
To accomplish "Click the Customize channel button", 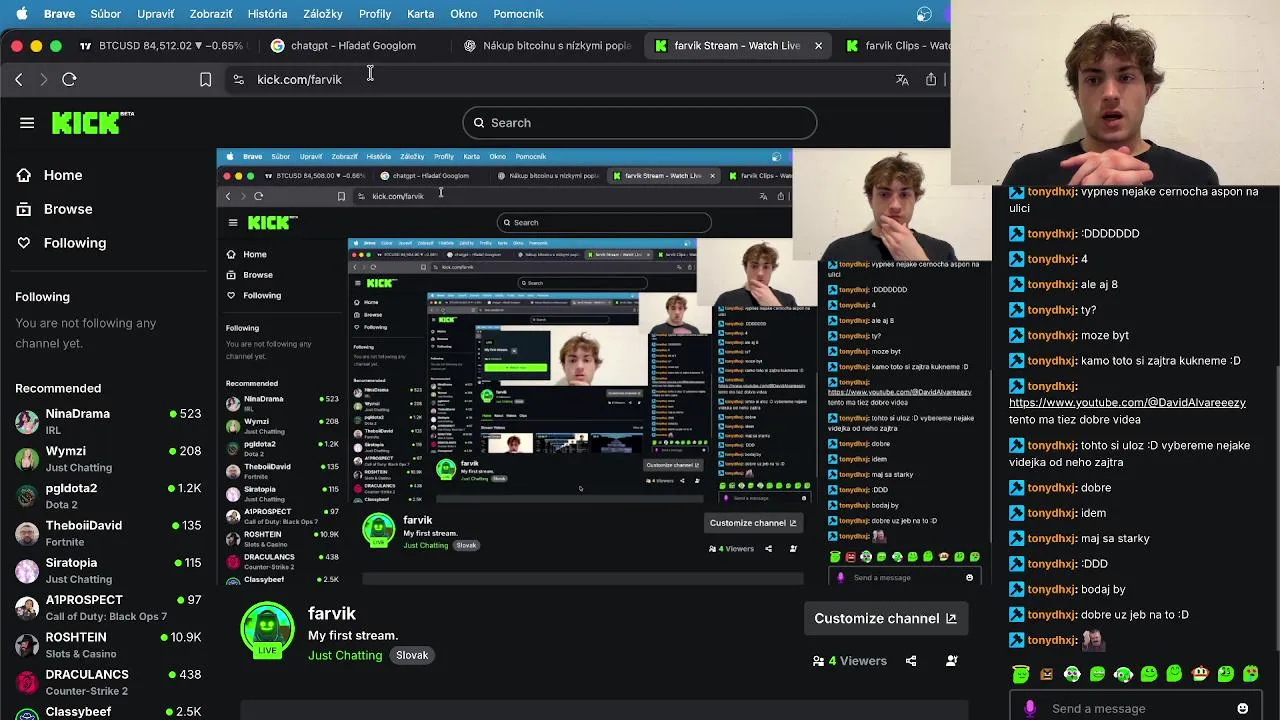I will coord(885,619).
